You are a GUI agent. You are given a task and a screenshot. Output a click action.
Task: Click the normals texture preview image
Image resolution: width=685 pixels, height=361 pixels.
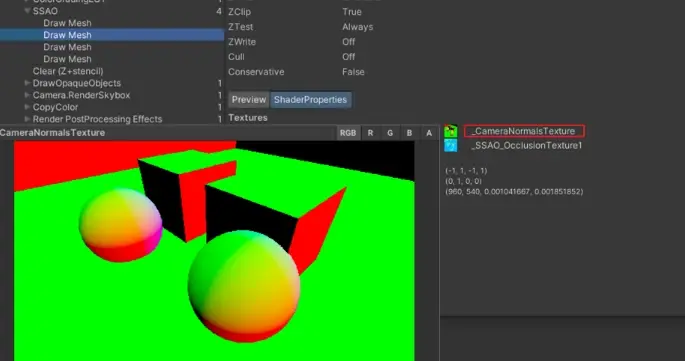click(214, 251)
